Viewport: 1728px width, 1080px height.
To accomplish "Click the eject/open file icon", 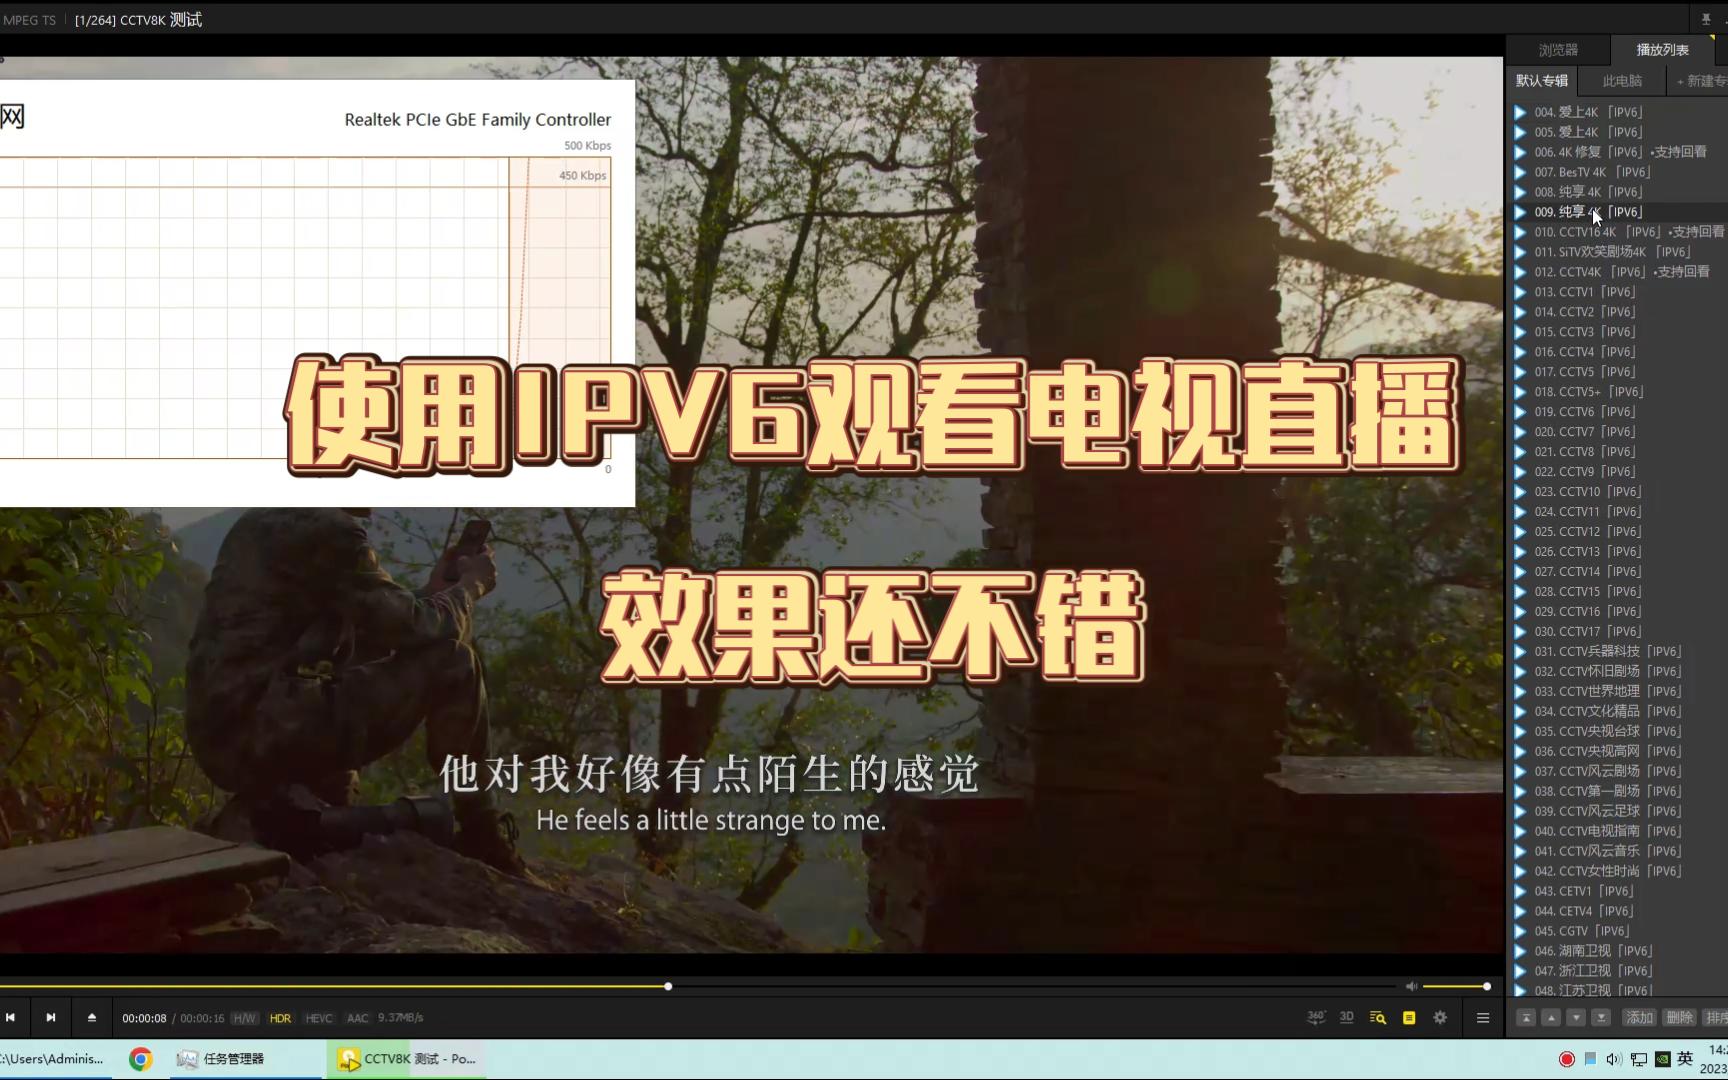I will pyautogui.click(x=92, y=1017).
